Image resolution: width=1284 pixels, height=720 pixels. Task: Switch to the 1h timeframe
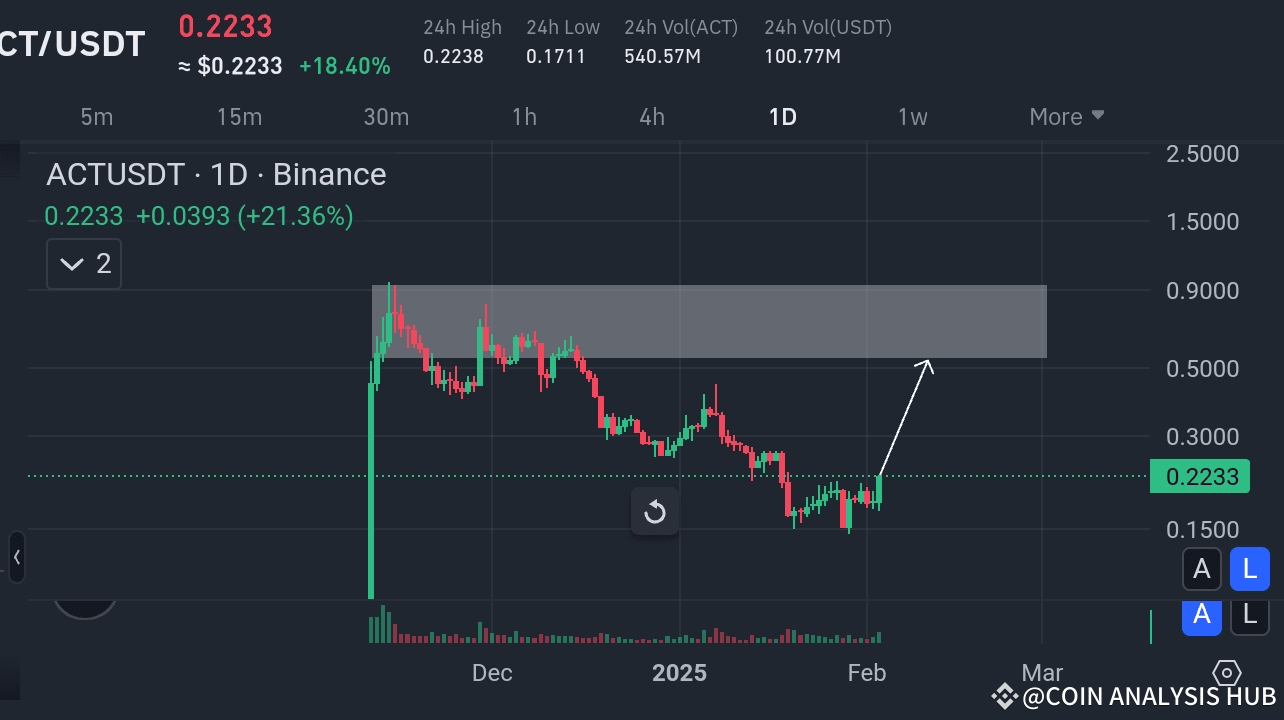click(524, 116)
